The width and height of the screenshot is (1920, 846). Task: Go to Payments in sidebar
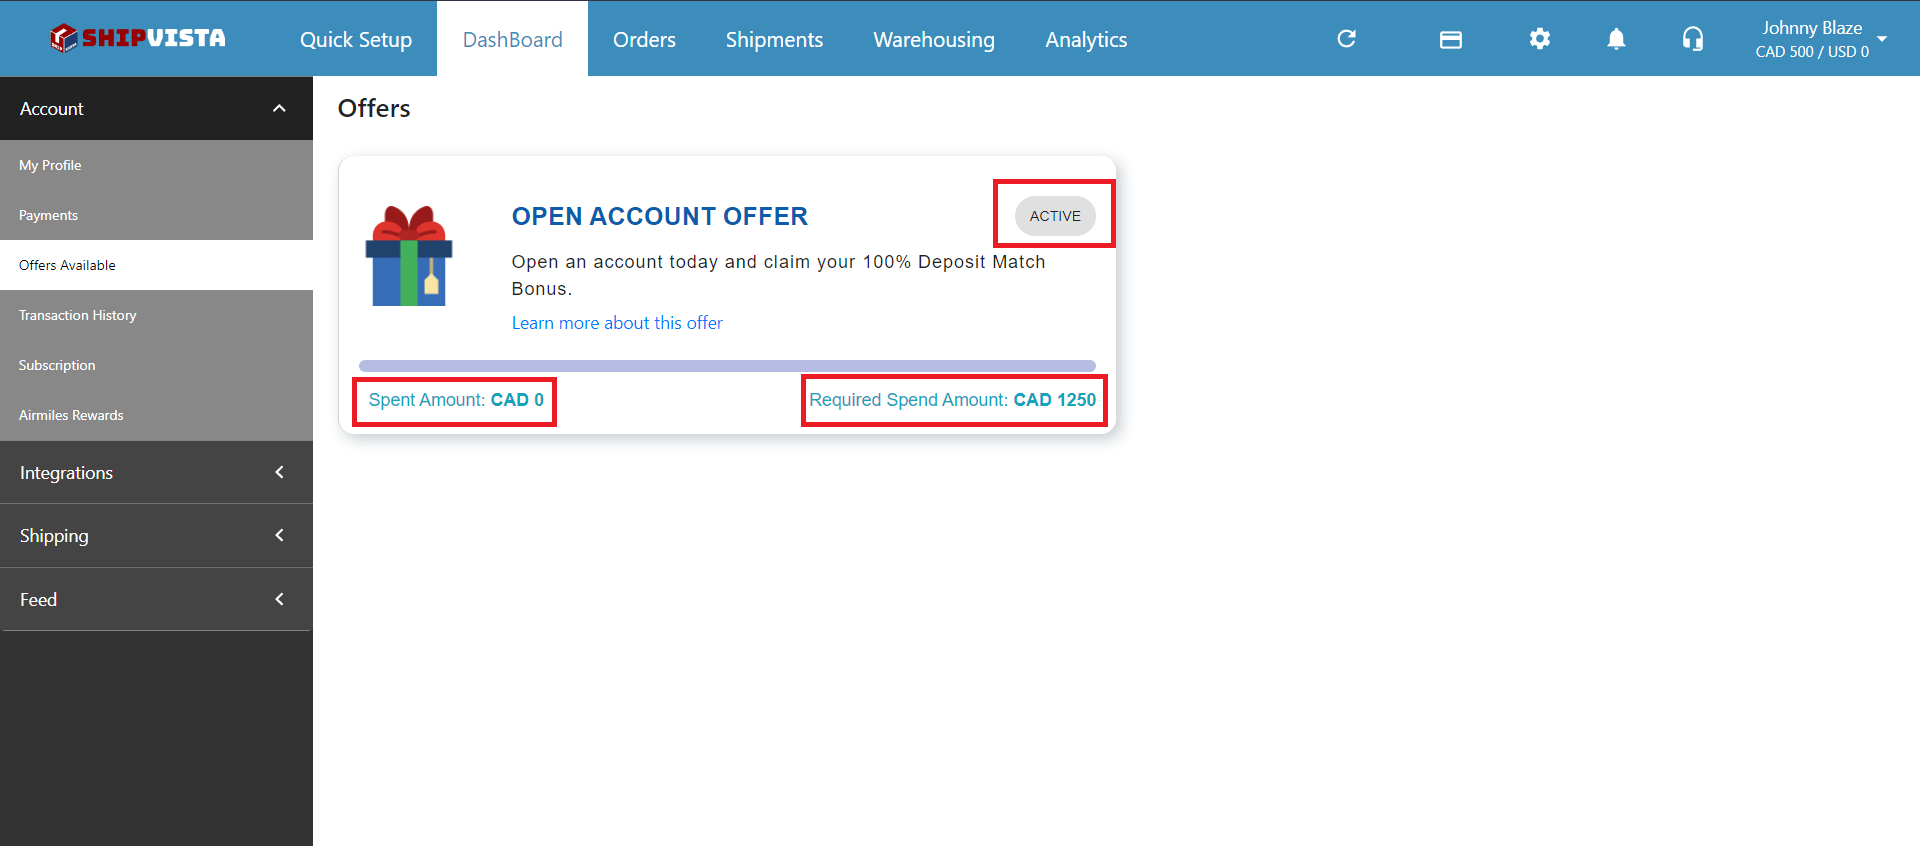coord(156,215)
